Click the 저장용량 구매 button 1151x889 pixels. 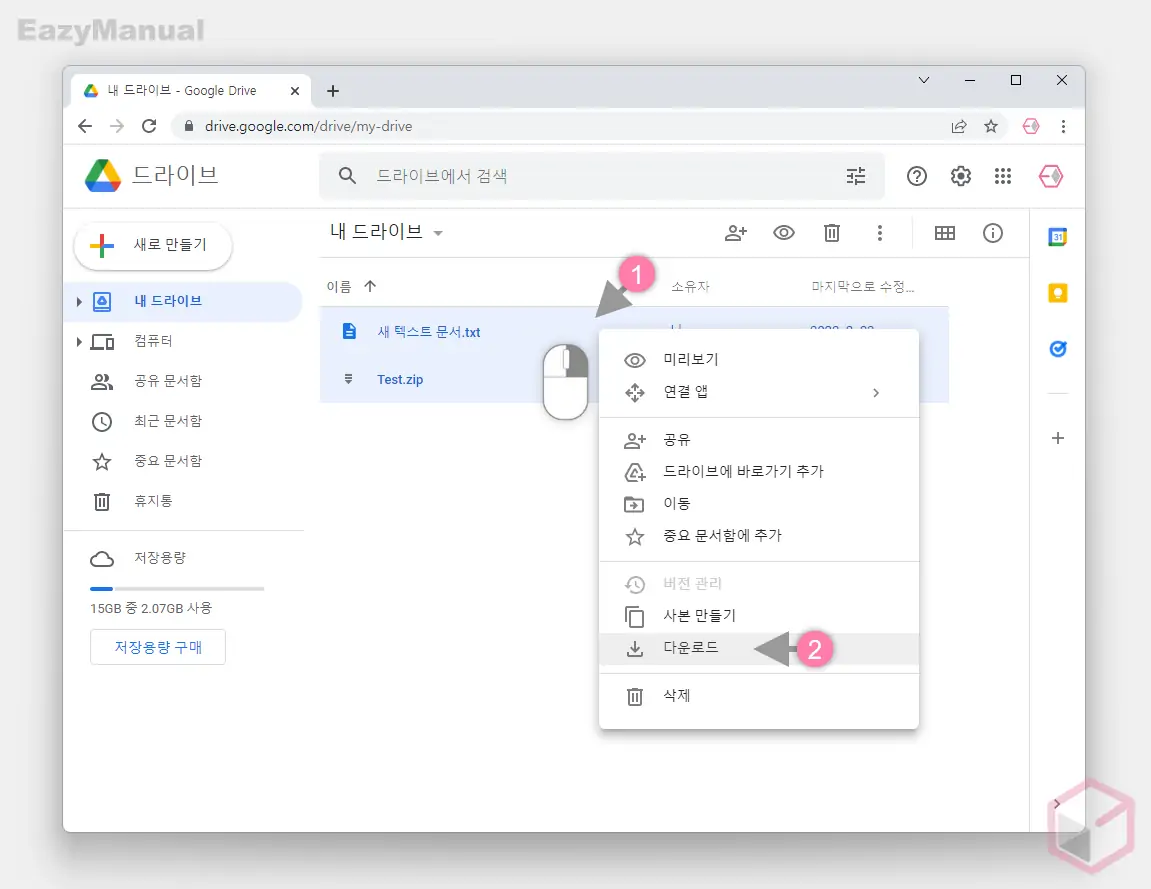pyautogui.click(x=157, y=647)
